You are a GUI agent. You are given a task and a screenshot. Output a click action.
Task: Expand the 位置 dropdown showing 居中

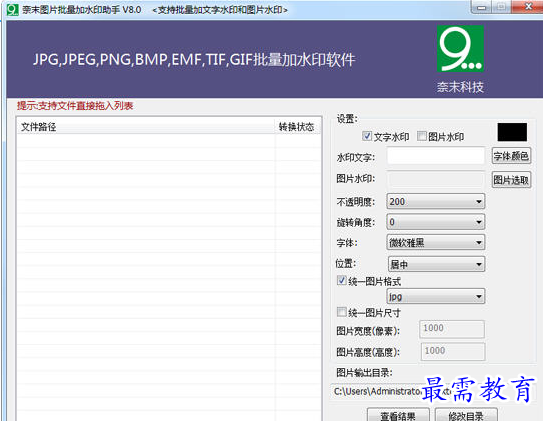point(436,264)
